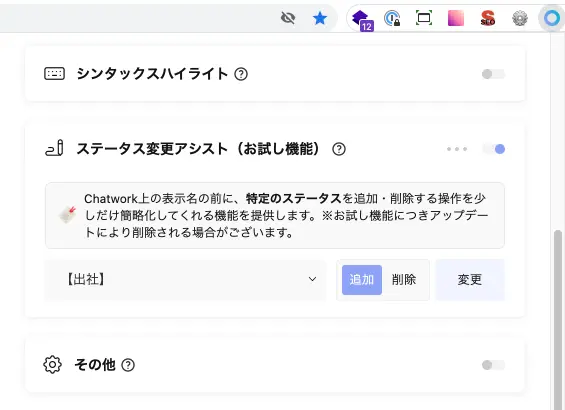Click the blue bookmark star icon
This screenshot has width=565, height=410.
click(x=320, y=18)
